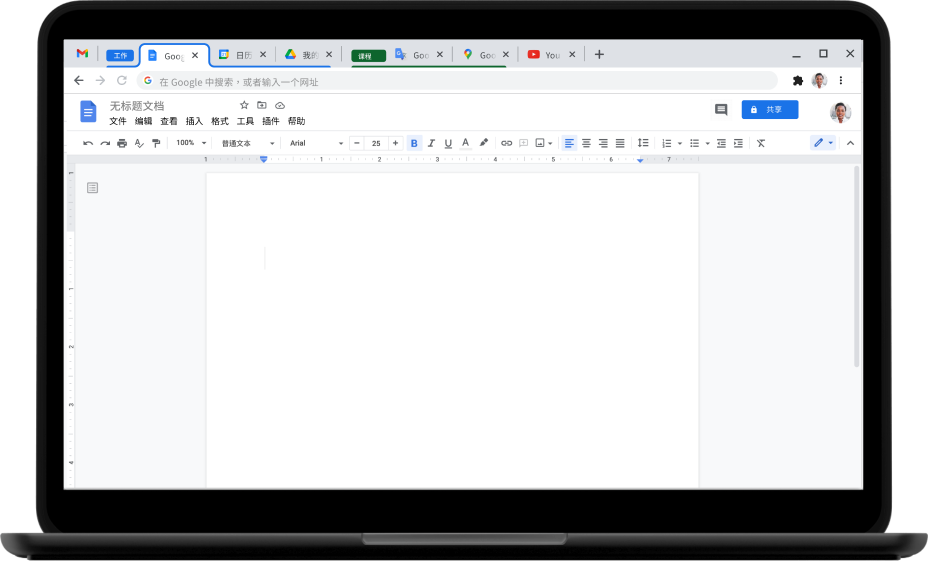Open the 格式 menu
The width and height of the screenshot is (928, 561).
219,121
